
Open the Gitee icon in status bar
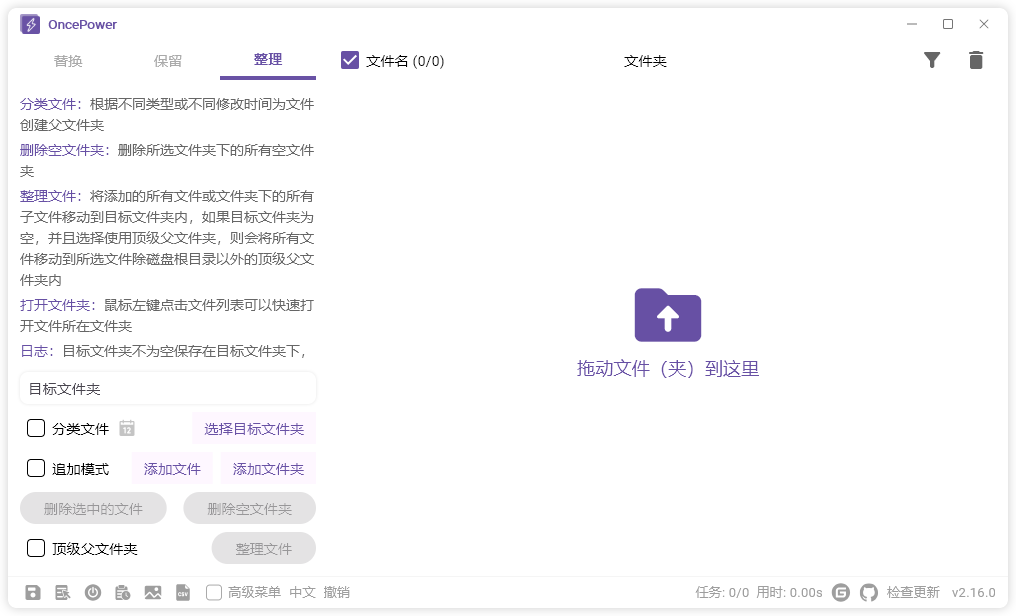pos(840,592)
